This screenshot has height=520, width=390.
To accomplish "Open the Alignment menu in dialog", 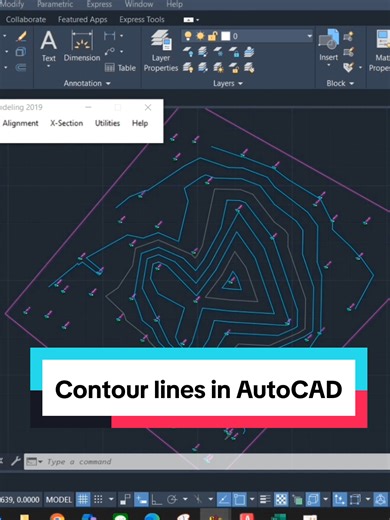I will click(x=20, y=123).
